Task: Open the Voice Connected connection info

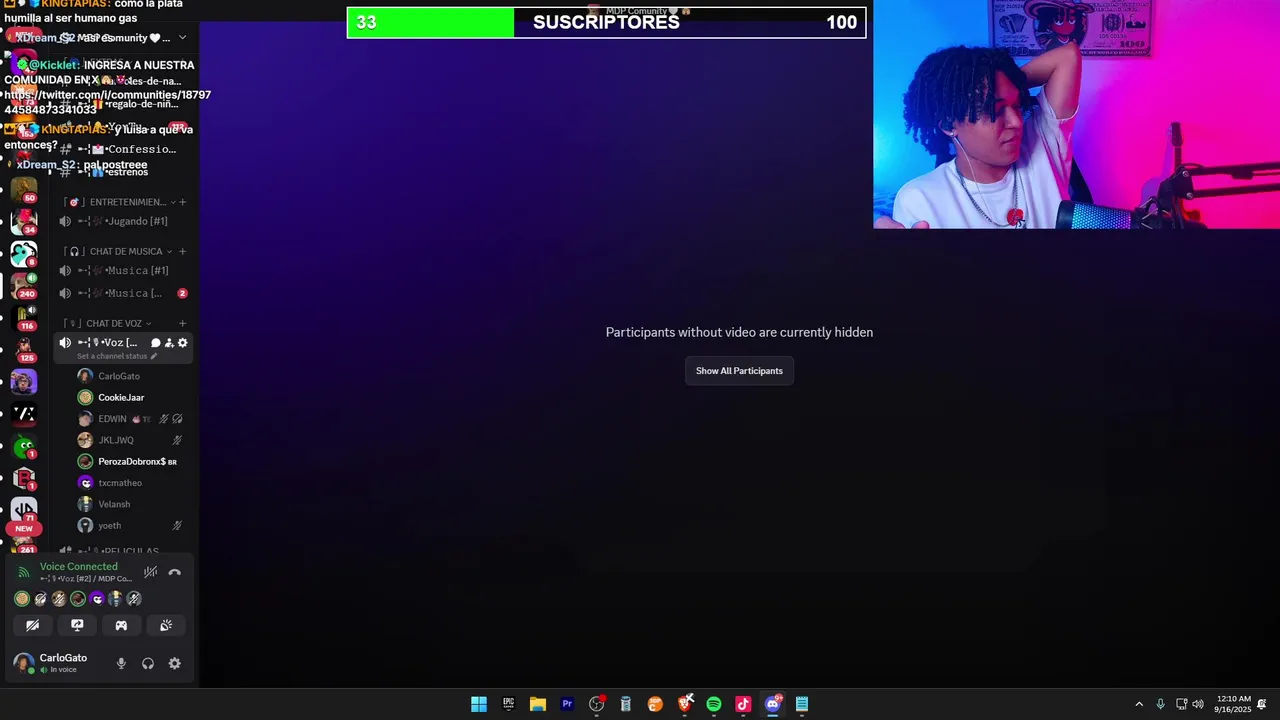Action: [78, 567]
